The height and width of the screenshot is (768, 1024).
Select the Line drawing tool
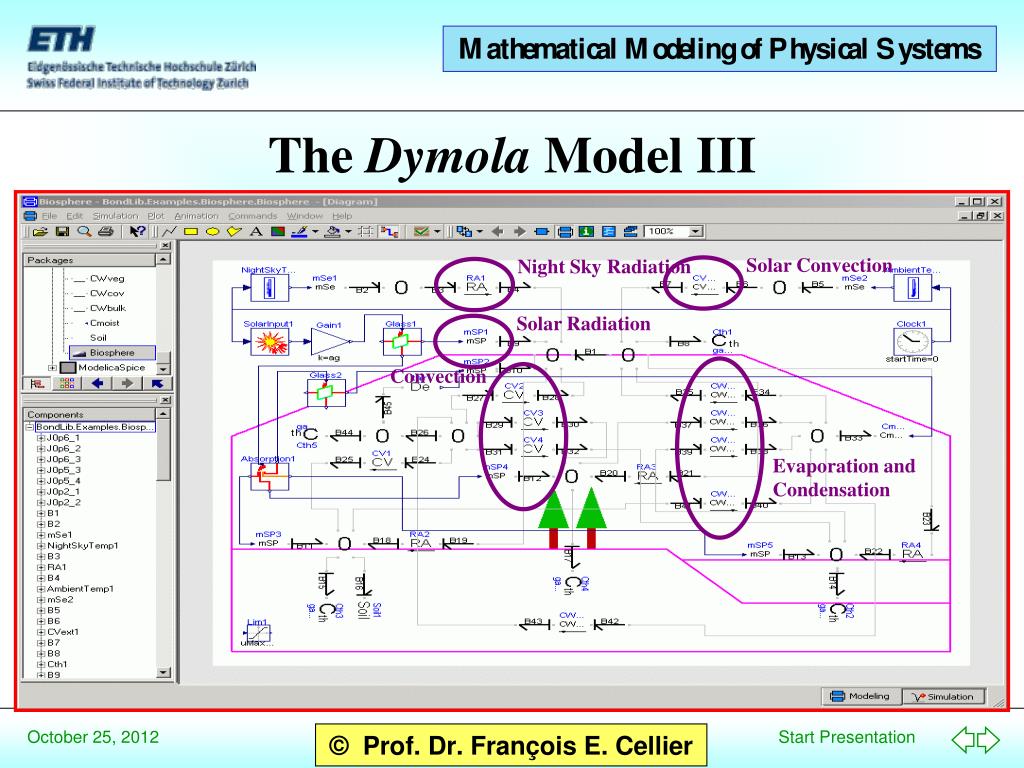(x=169, y=231)
